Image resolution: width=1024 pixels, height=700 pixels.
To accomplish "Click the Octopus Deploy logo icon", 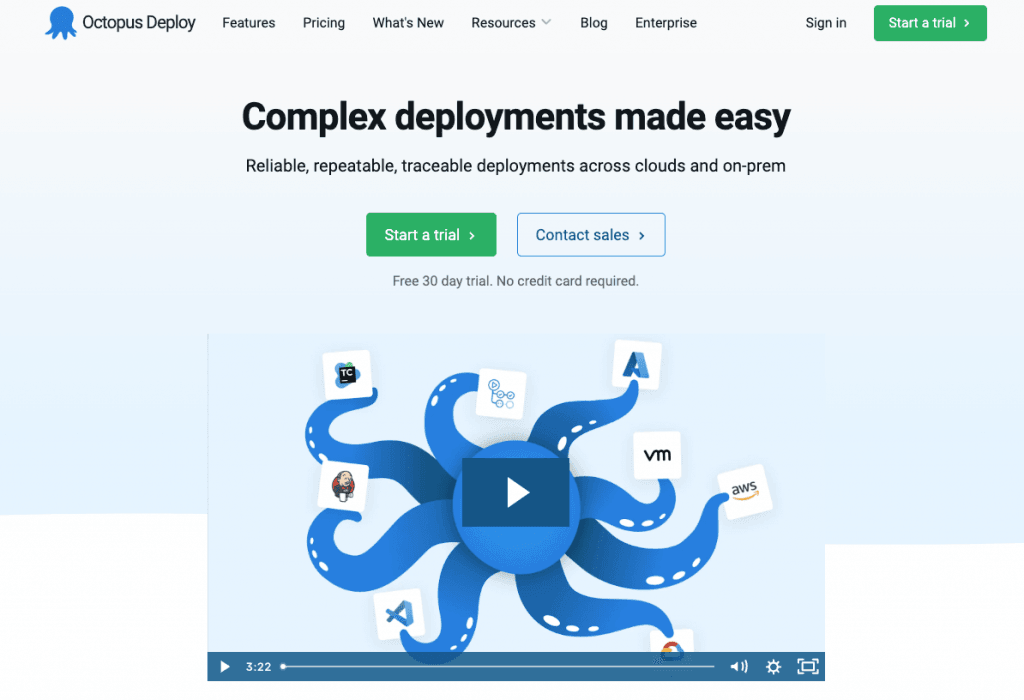I will tap(61, 23).
